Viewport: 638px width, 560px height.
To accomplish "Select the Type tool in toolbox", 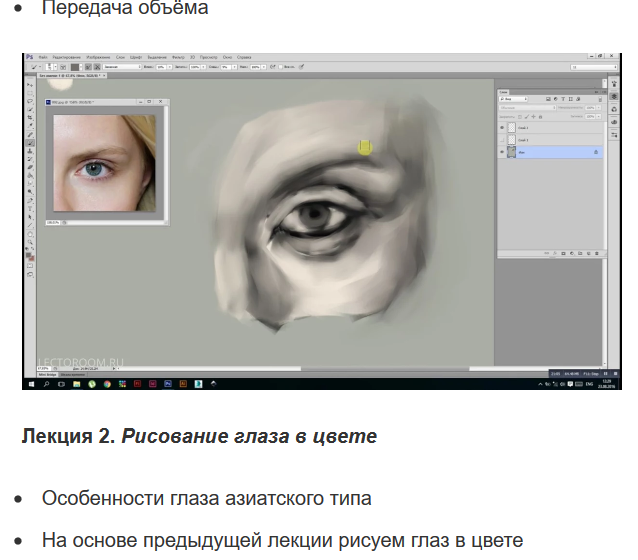I will (30, 209).
